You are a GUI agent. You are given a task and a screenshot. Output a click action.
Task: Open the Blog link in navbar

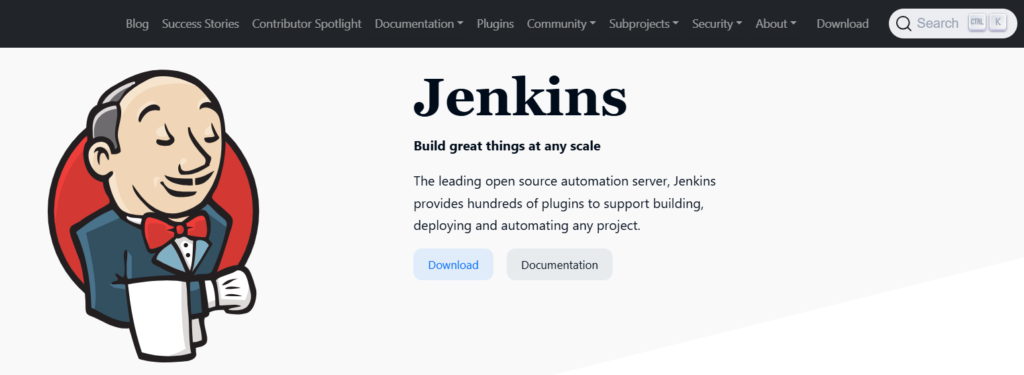137,24
